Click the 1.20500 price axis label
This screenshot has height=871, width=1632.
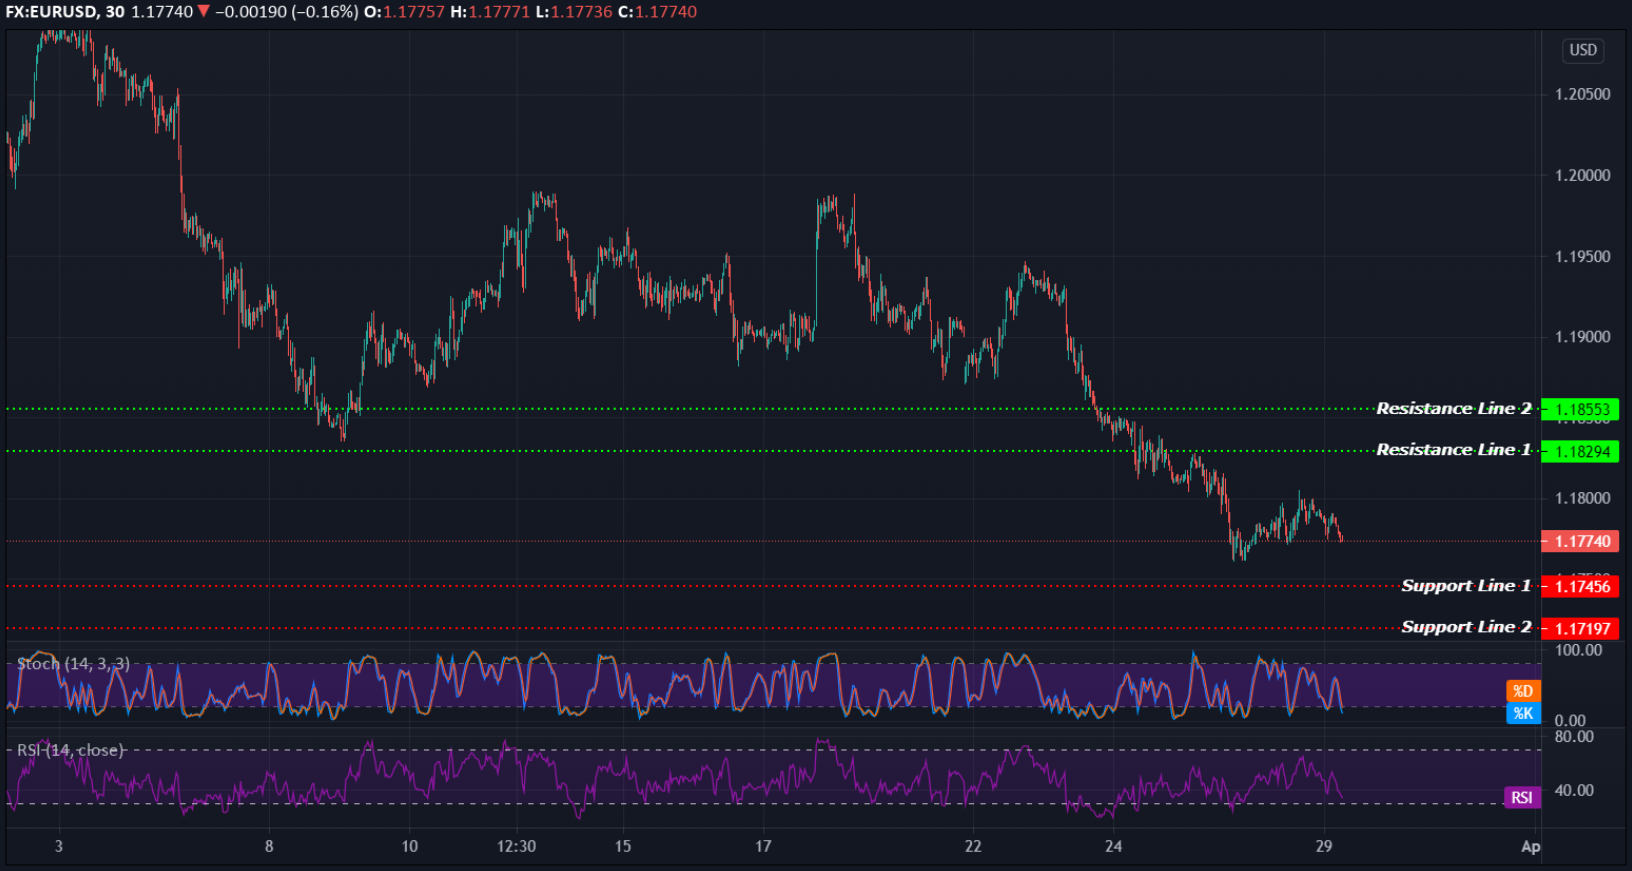[x=1582, y=94]
